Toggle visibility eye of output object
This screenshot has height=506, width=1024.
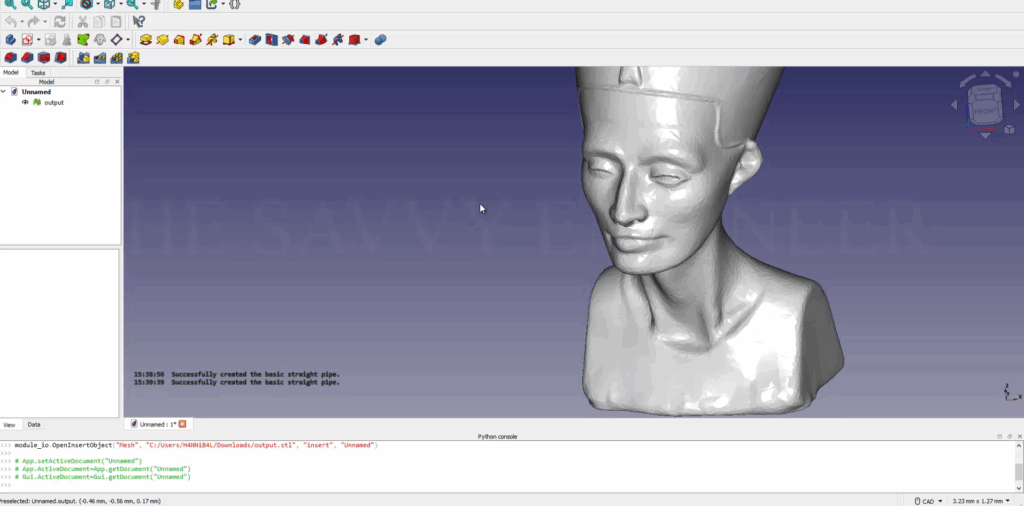(25, 102)
